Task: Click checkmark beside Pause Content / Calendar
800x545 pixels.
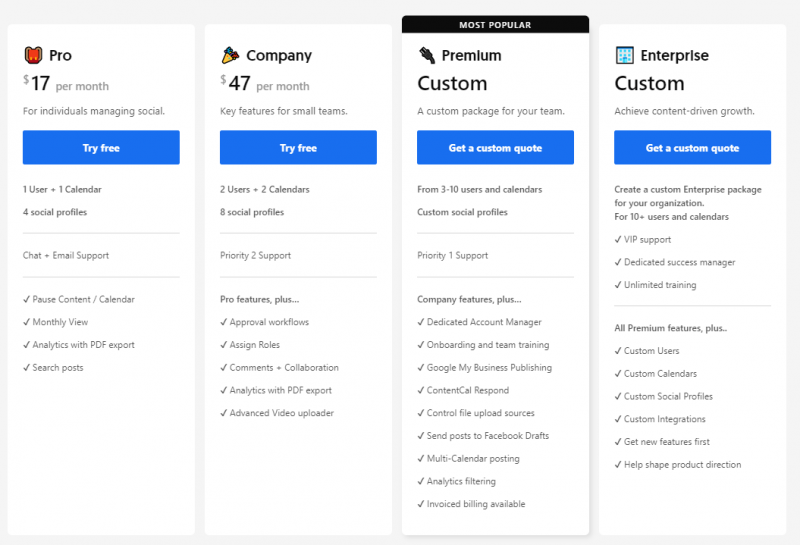Action: pyautogui.click(x=27, y=300)
